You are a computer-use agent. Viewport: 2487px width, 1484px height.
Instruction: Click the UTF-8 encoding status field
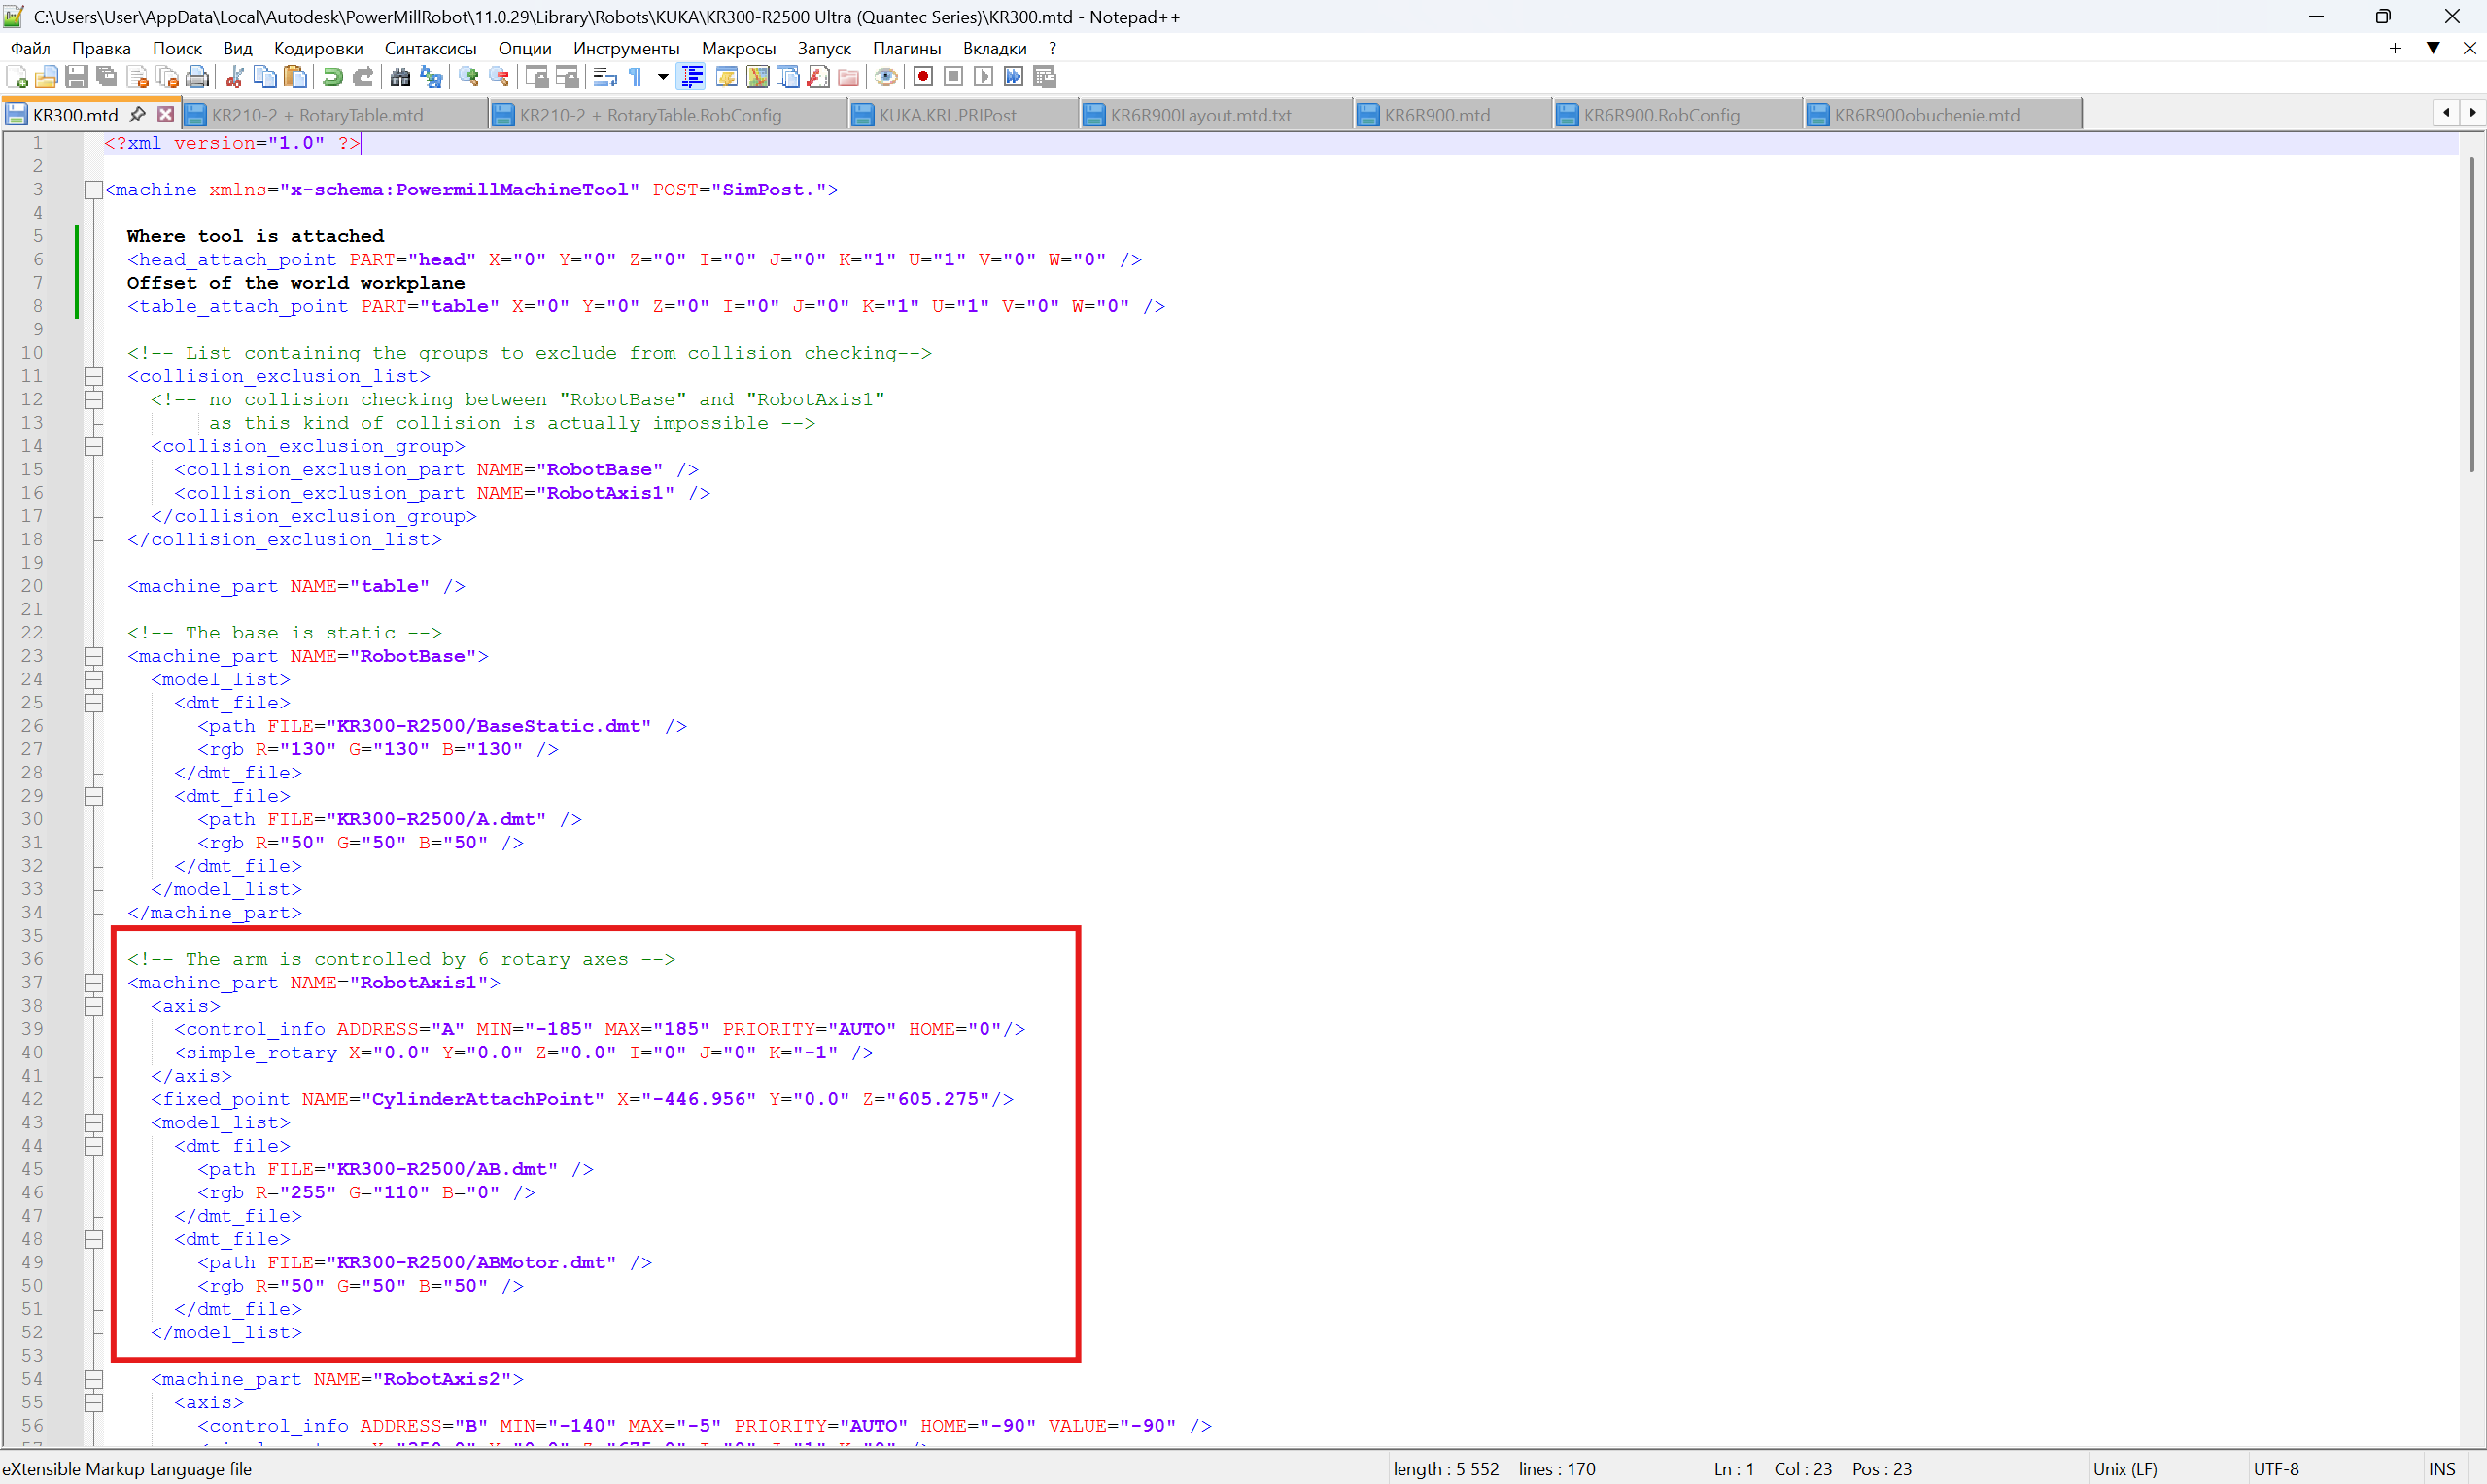[x=2276, y=1469]
